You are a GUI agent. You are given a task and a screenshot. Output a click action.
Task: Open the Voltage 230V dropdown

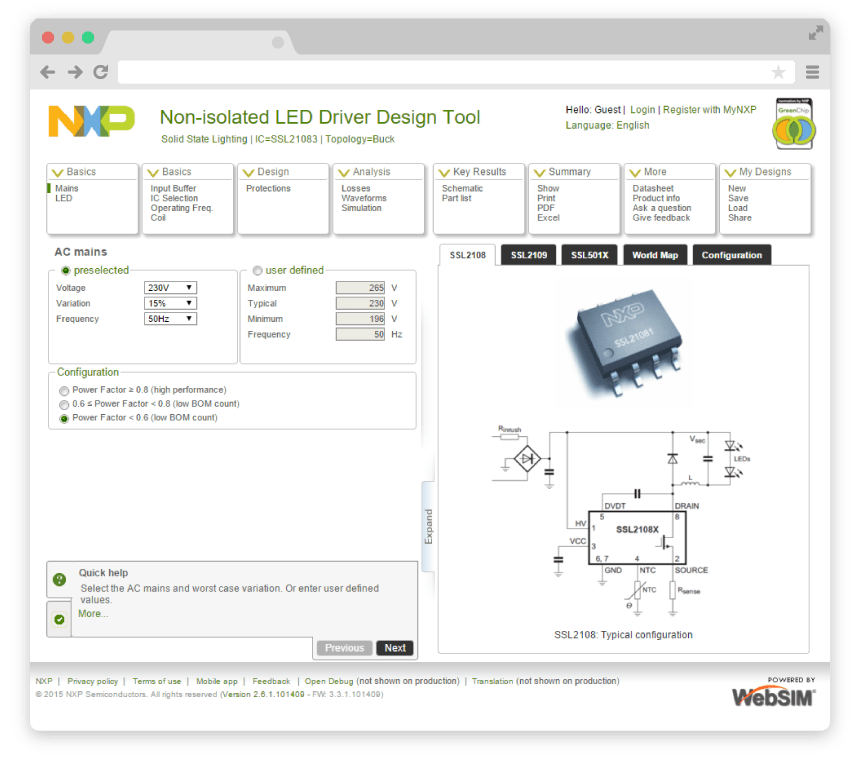tap(170, 288)
